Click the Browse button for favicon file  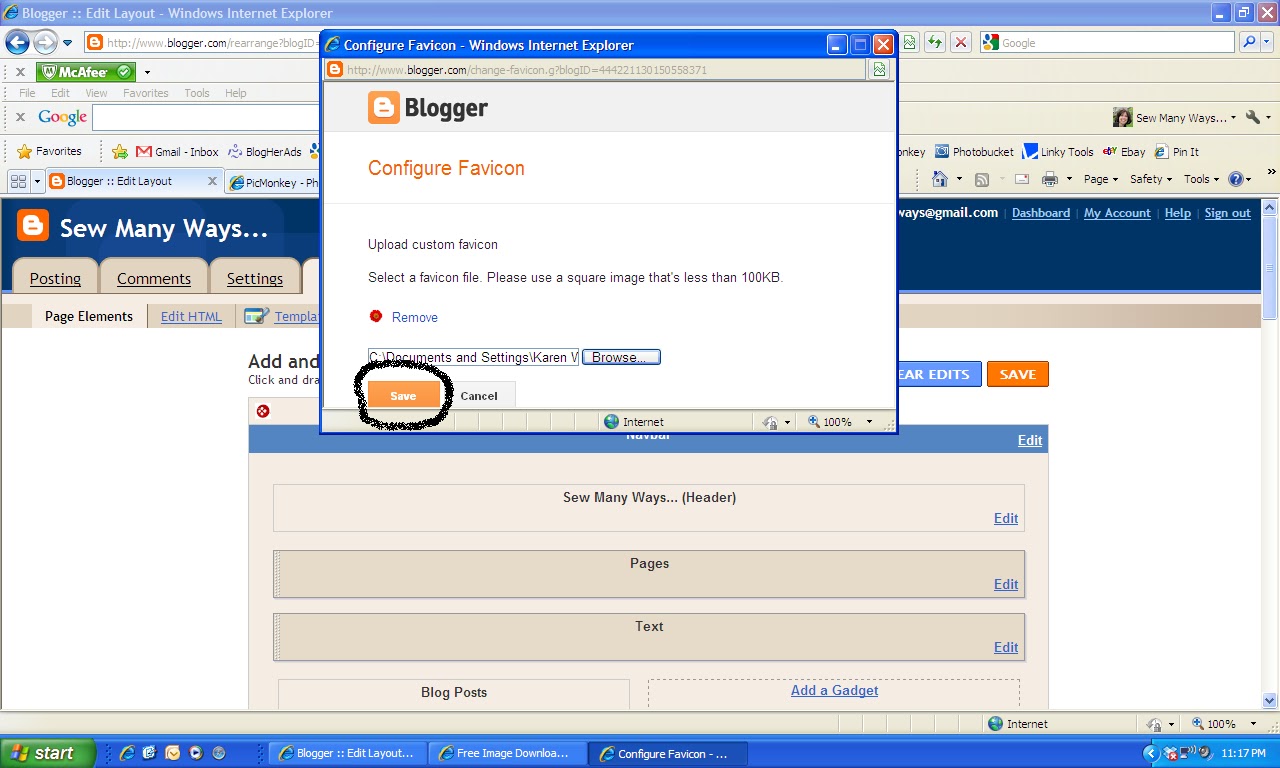621,357
